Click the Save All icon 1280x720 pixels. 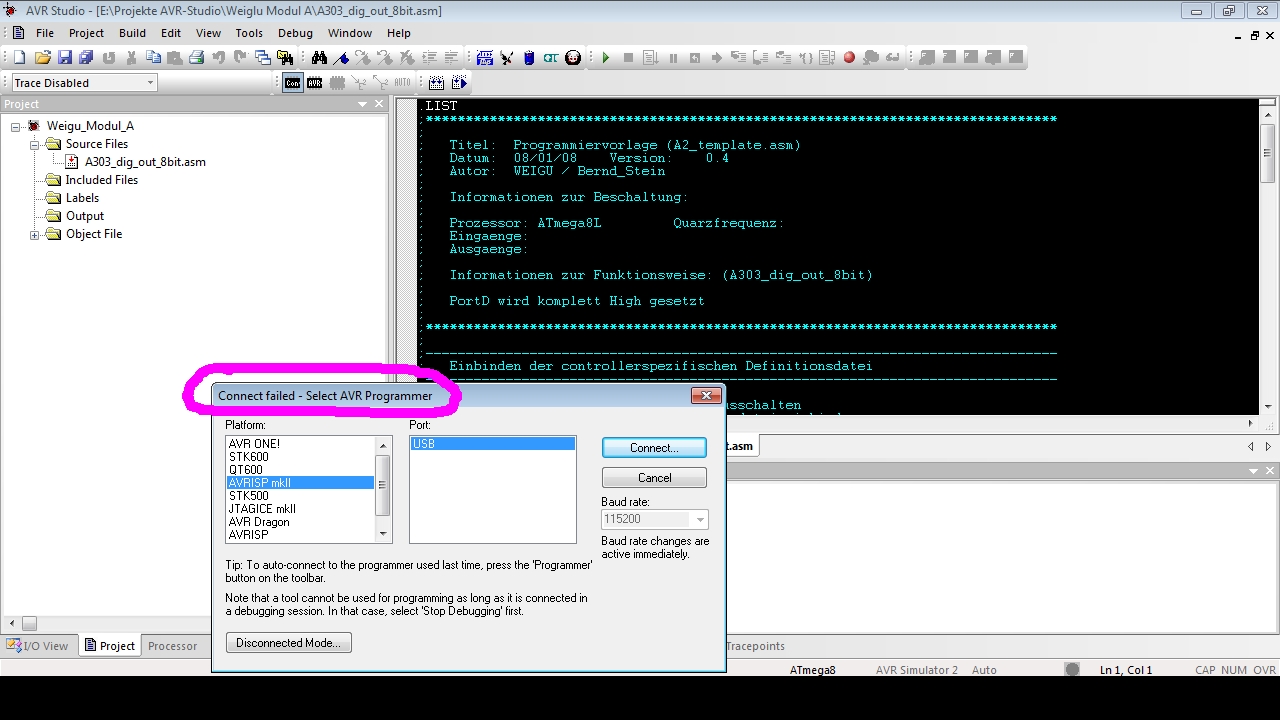coord(87,58)
